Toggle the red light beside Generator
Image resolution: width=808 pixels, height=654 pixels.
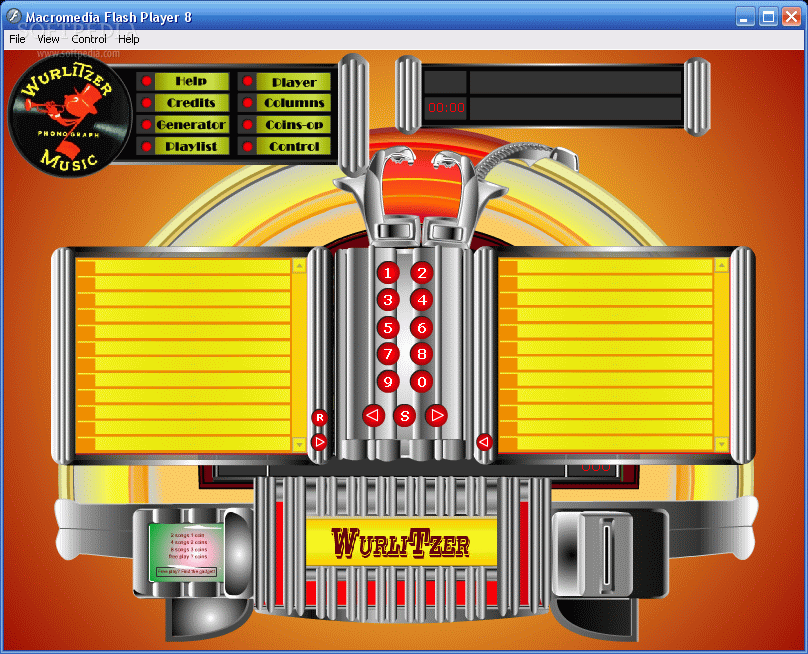146,125
